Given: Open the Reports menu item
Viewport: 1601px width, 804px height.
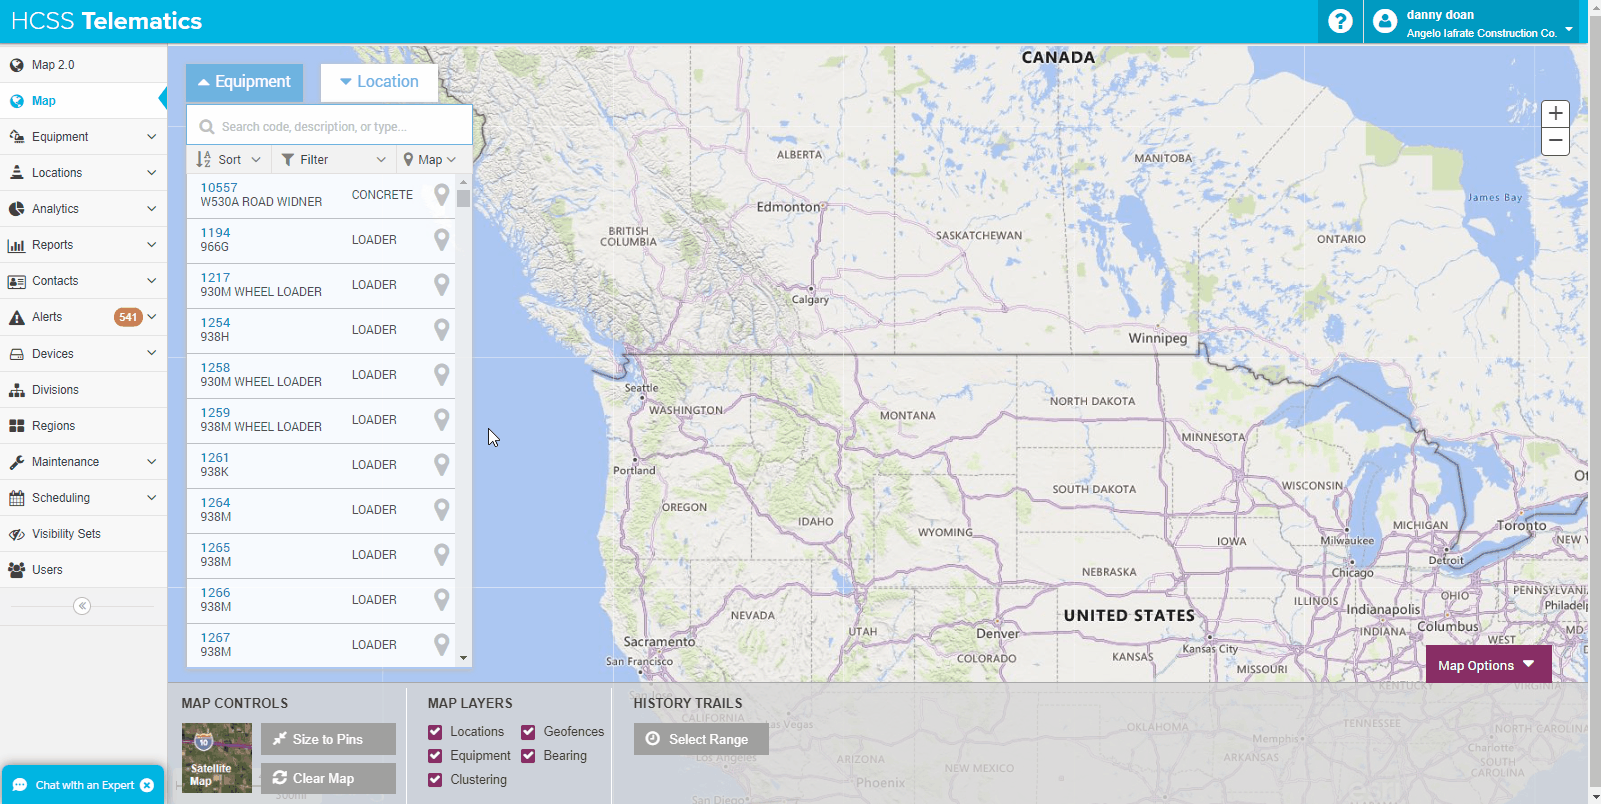Looking at the screenshot, I should click(x=83, y=245).
